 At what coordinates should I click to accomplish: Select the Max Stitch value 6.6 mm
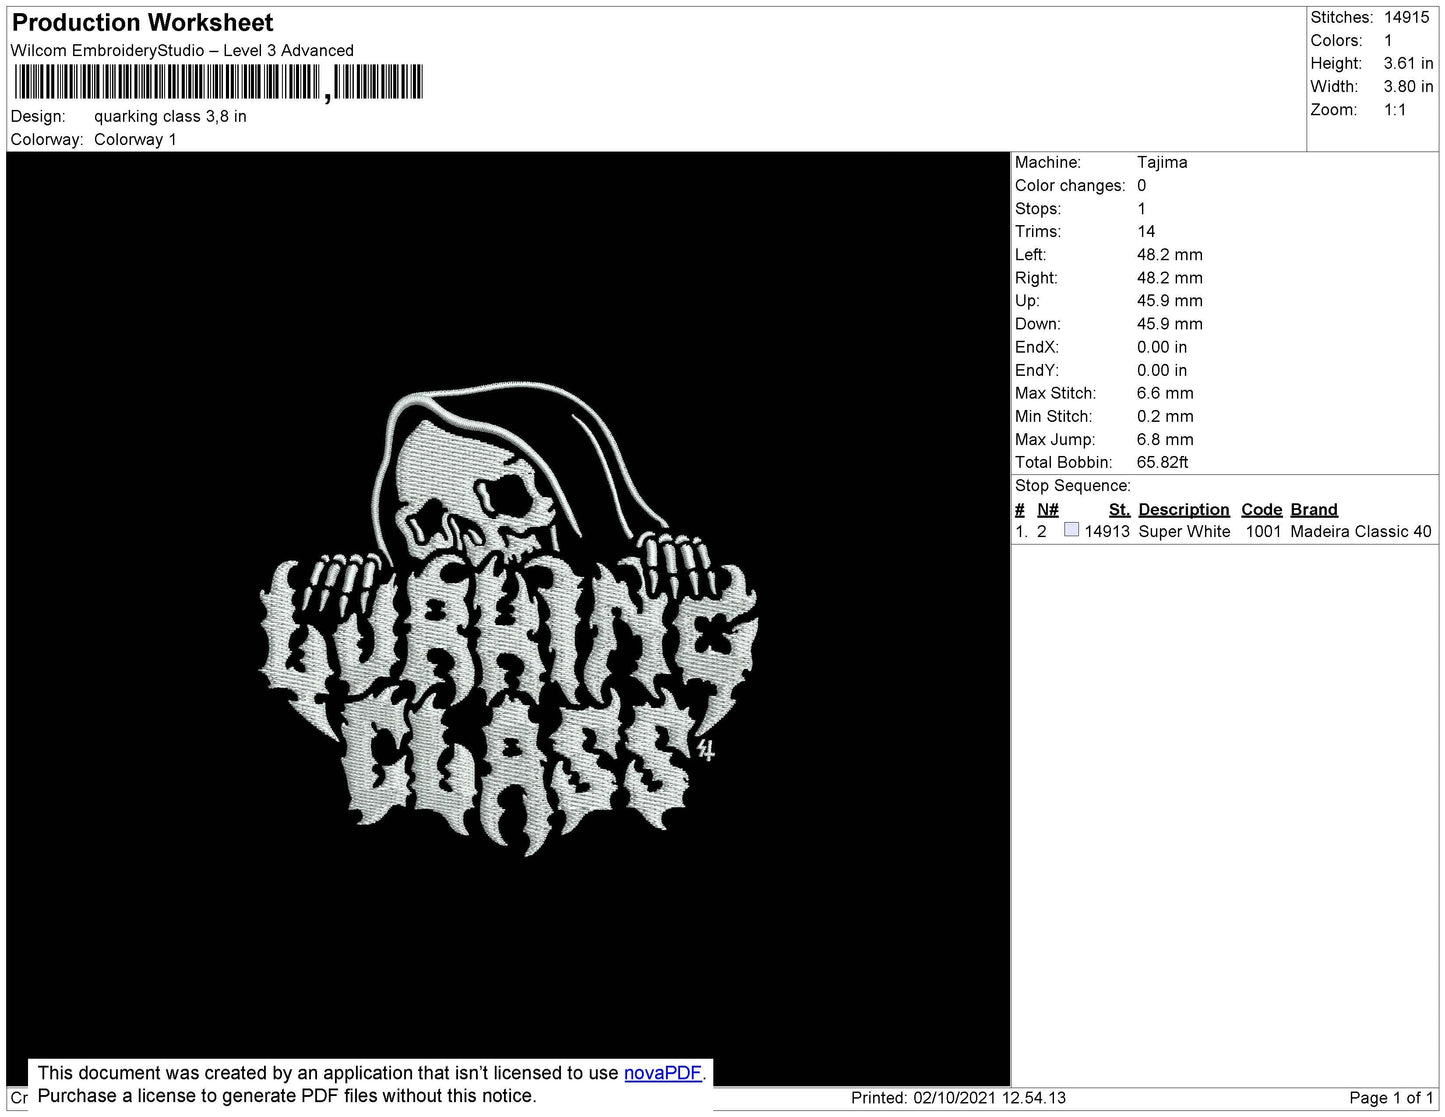[x=1165, y=393]
